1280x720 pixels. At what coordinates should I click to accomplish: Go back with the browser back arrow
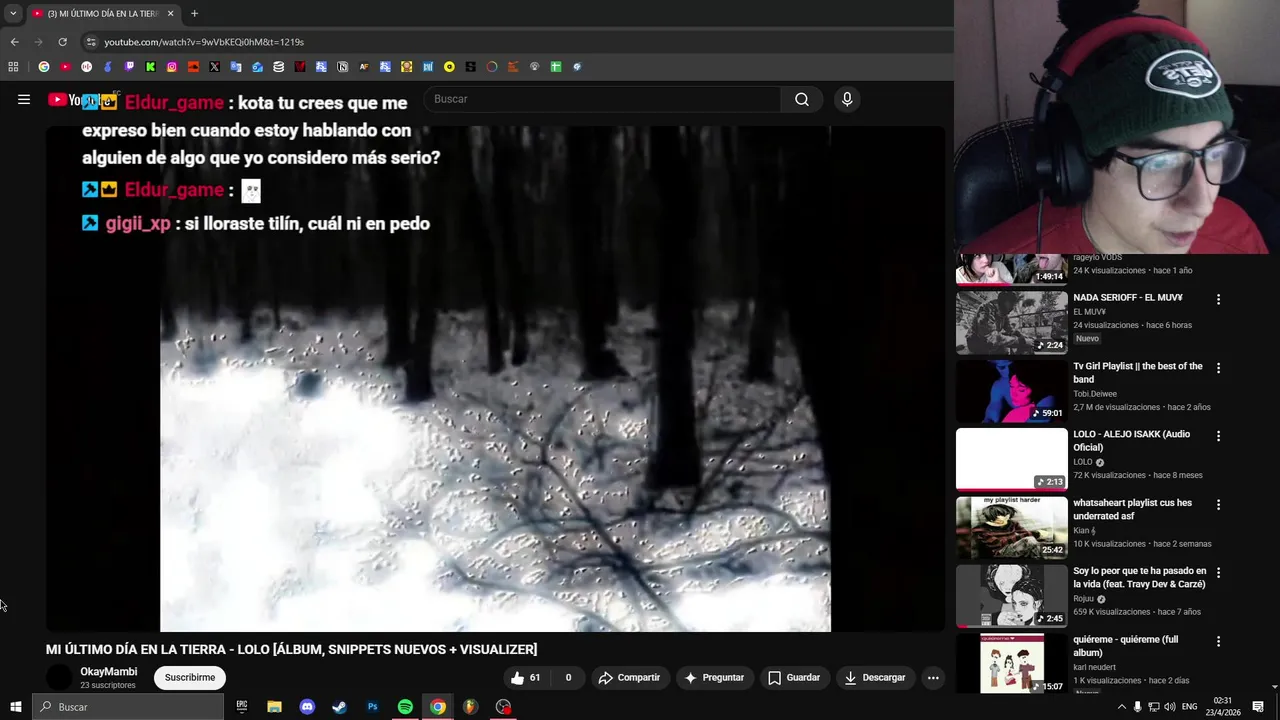(x=14, y=42)
